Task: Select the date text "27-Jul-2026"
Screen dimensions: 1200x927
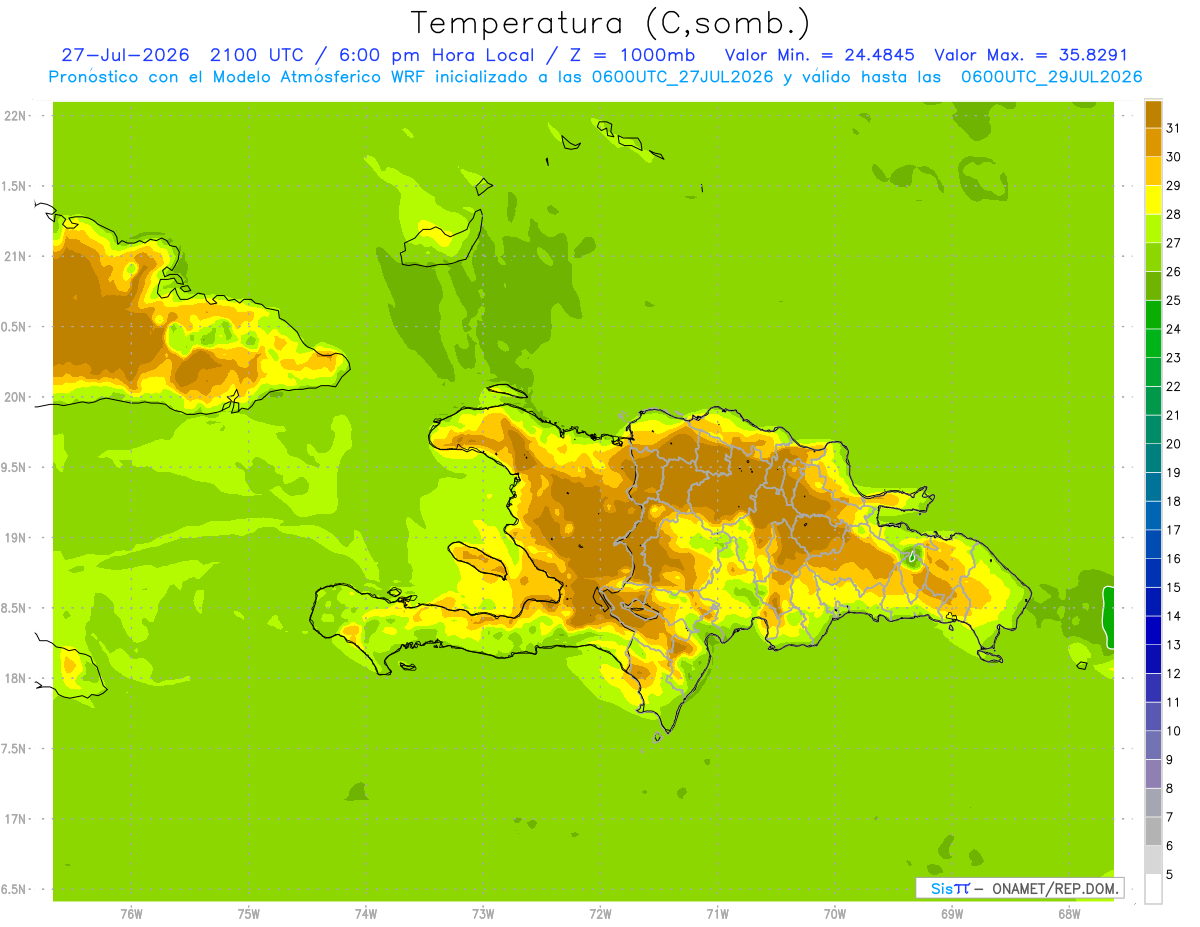Action: point(125,55)
